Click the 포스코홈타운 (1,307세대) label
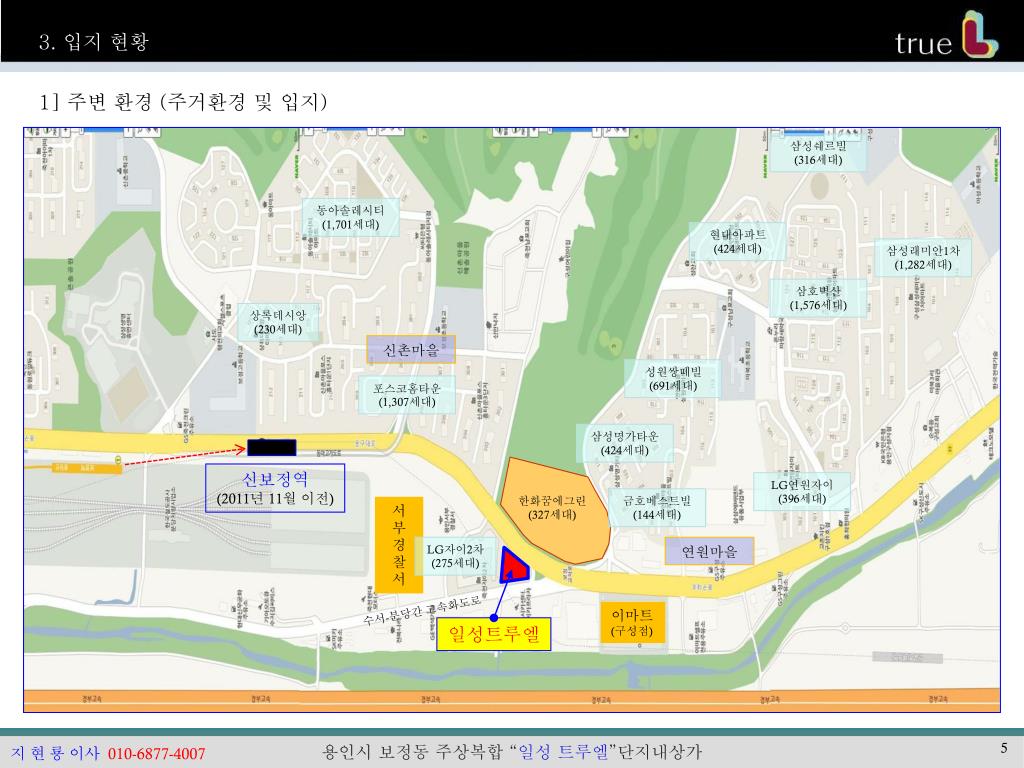The width and height of the screenshot is (1024, 768). click(x=406, y=394)
